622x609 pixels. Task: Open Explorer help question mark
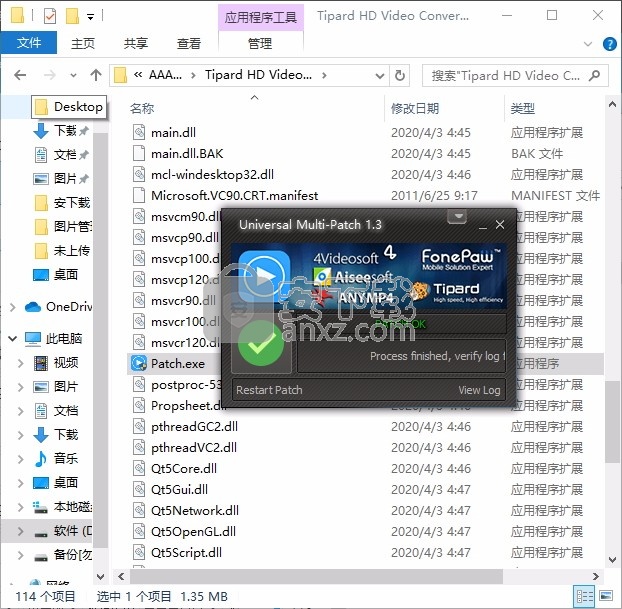pyautogui.click(x=609, y=44)
